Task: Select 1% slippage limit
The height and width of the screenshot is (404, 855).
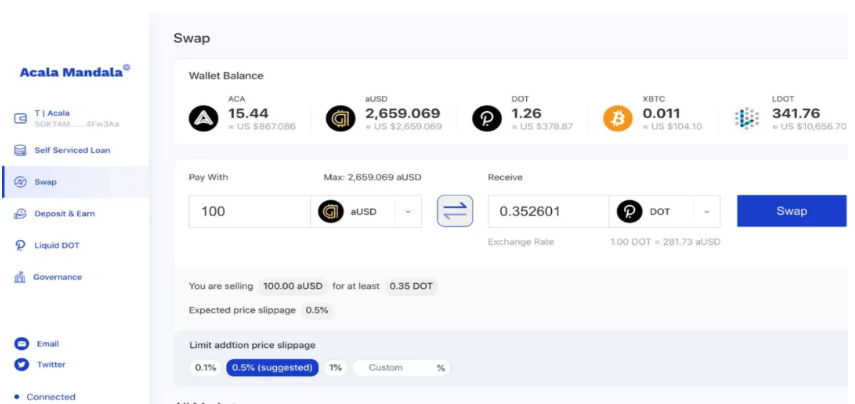Action: pyautogui.click(x=335, y=367)
